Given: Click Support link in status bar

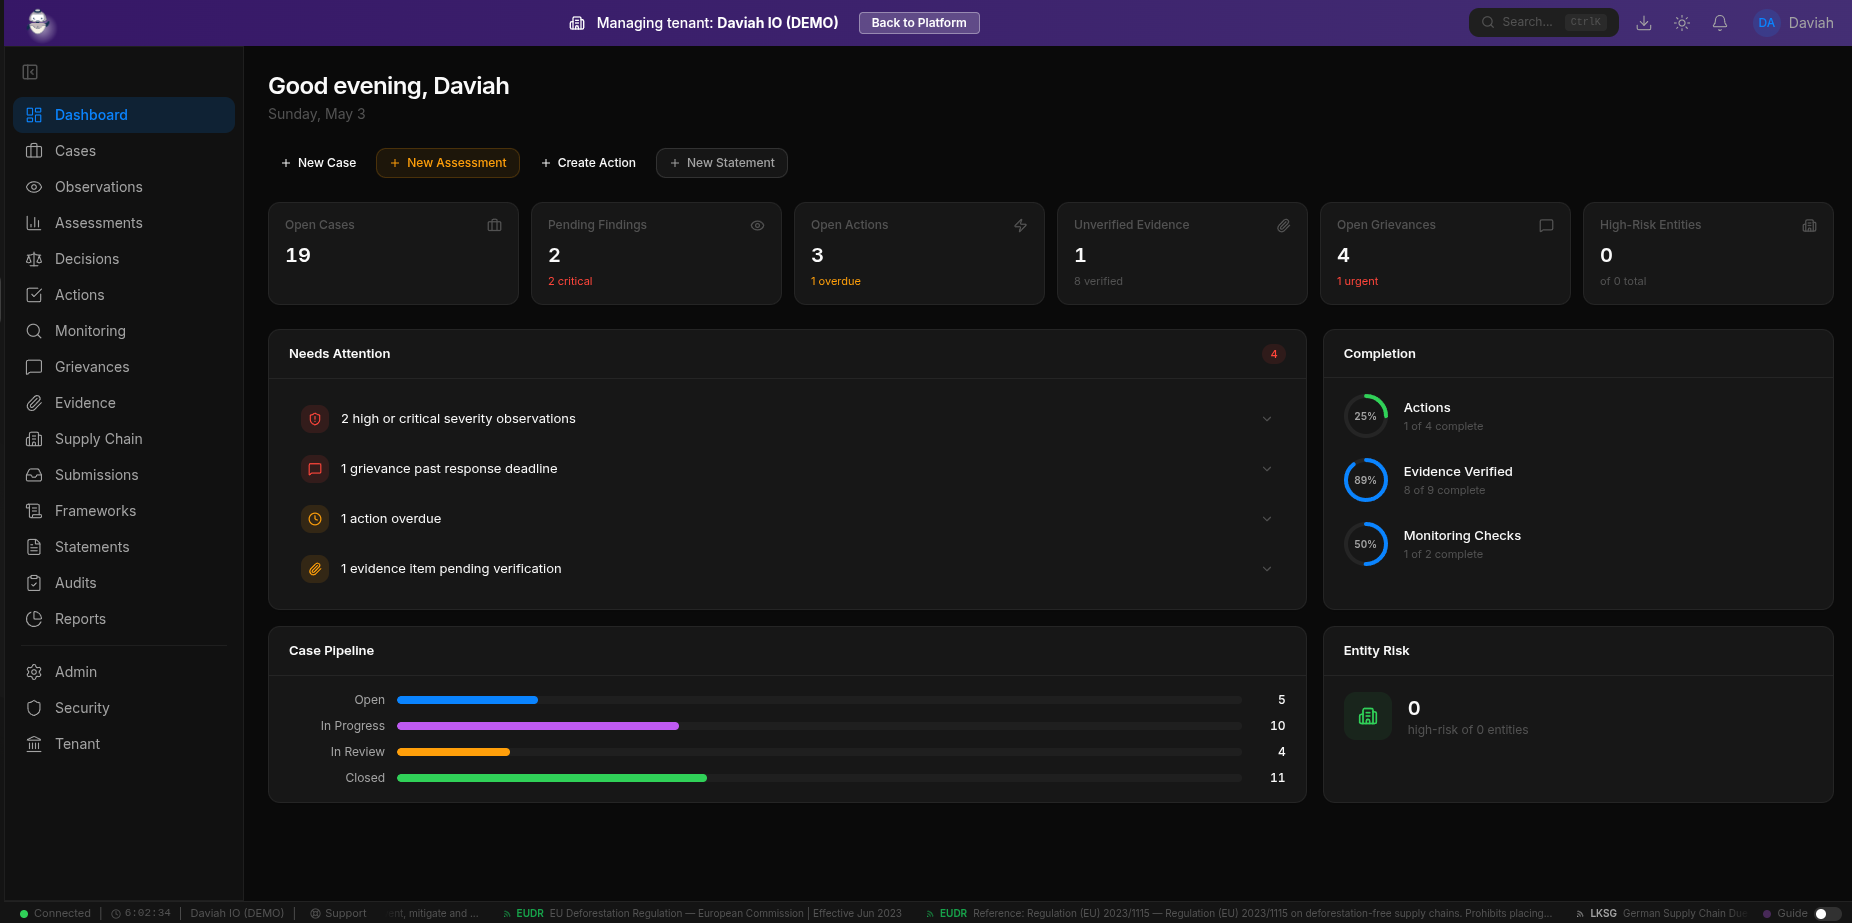Looking at the screenshot, I should [338, 913].
